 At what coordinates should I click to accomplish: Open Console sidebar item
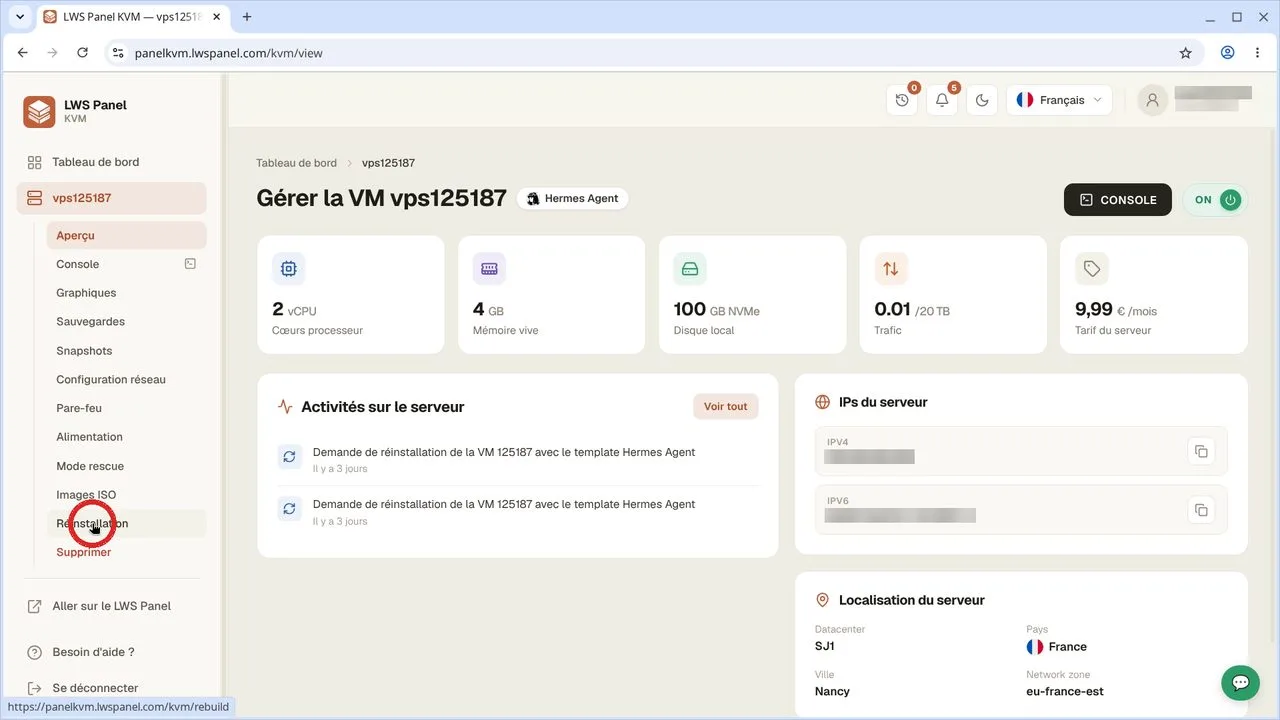pos(126,264)
